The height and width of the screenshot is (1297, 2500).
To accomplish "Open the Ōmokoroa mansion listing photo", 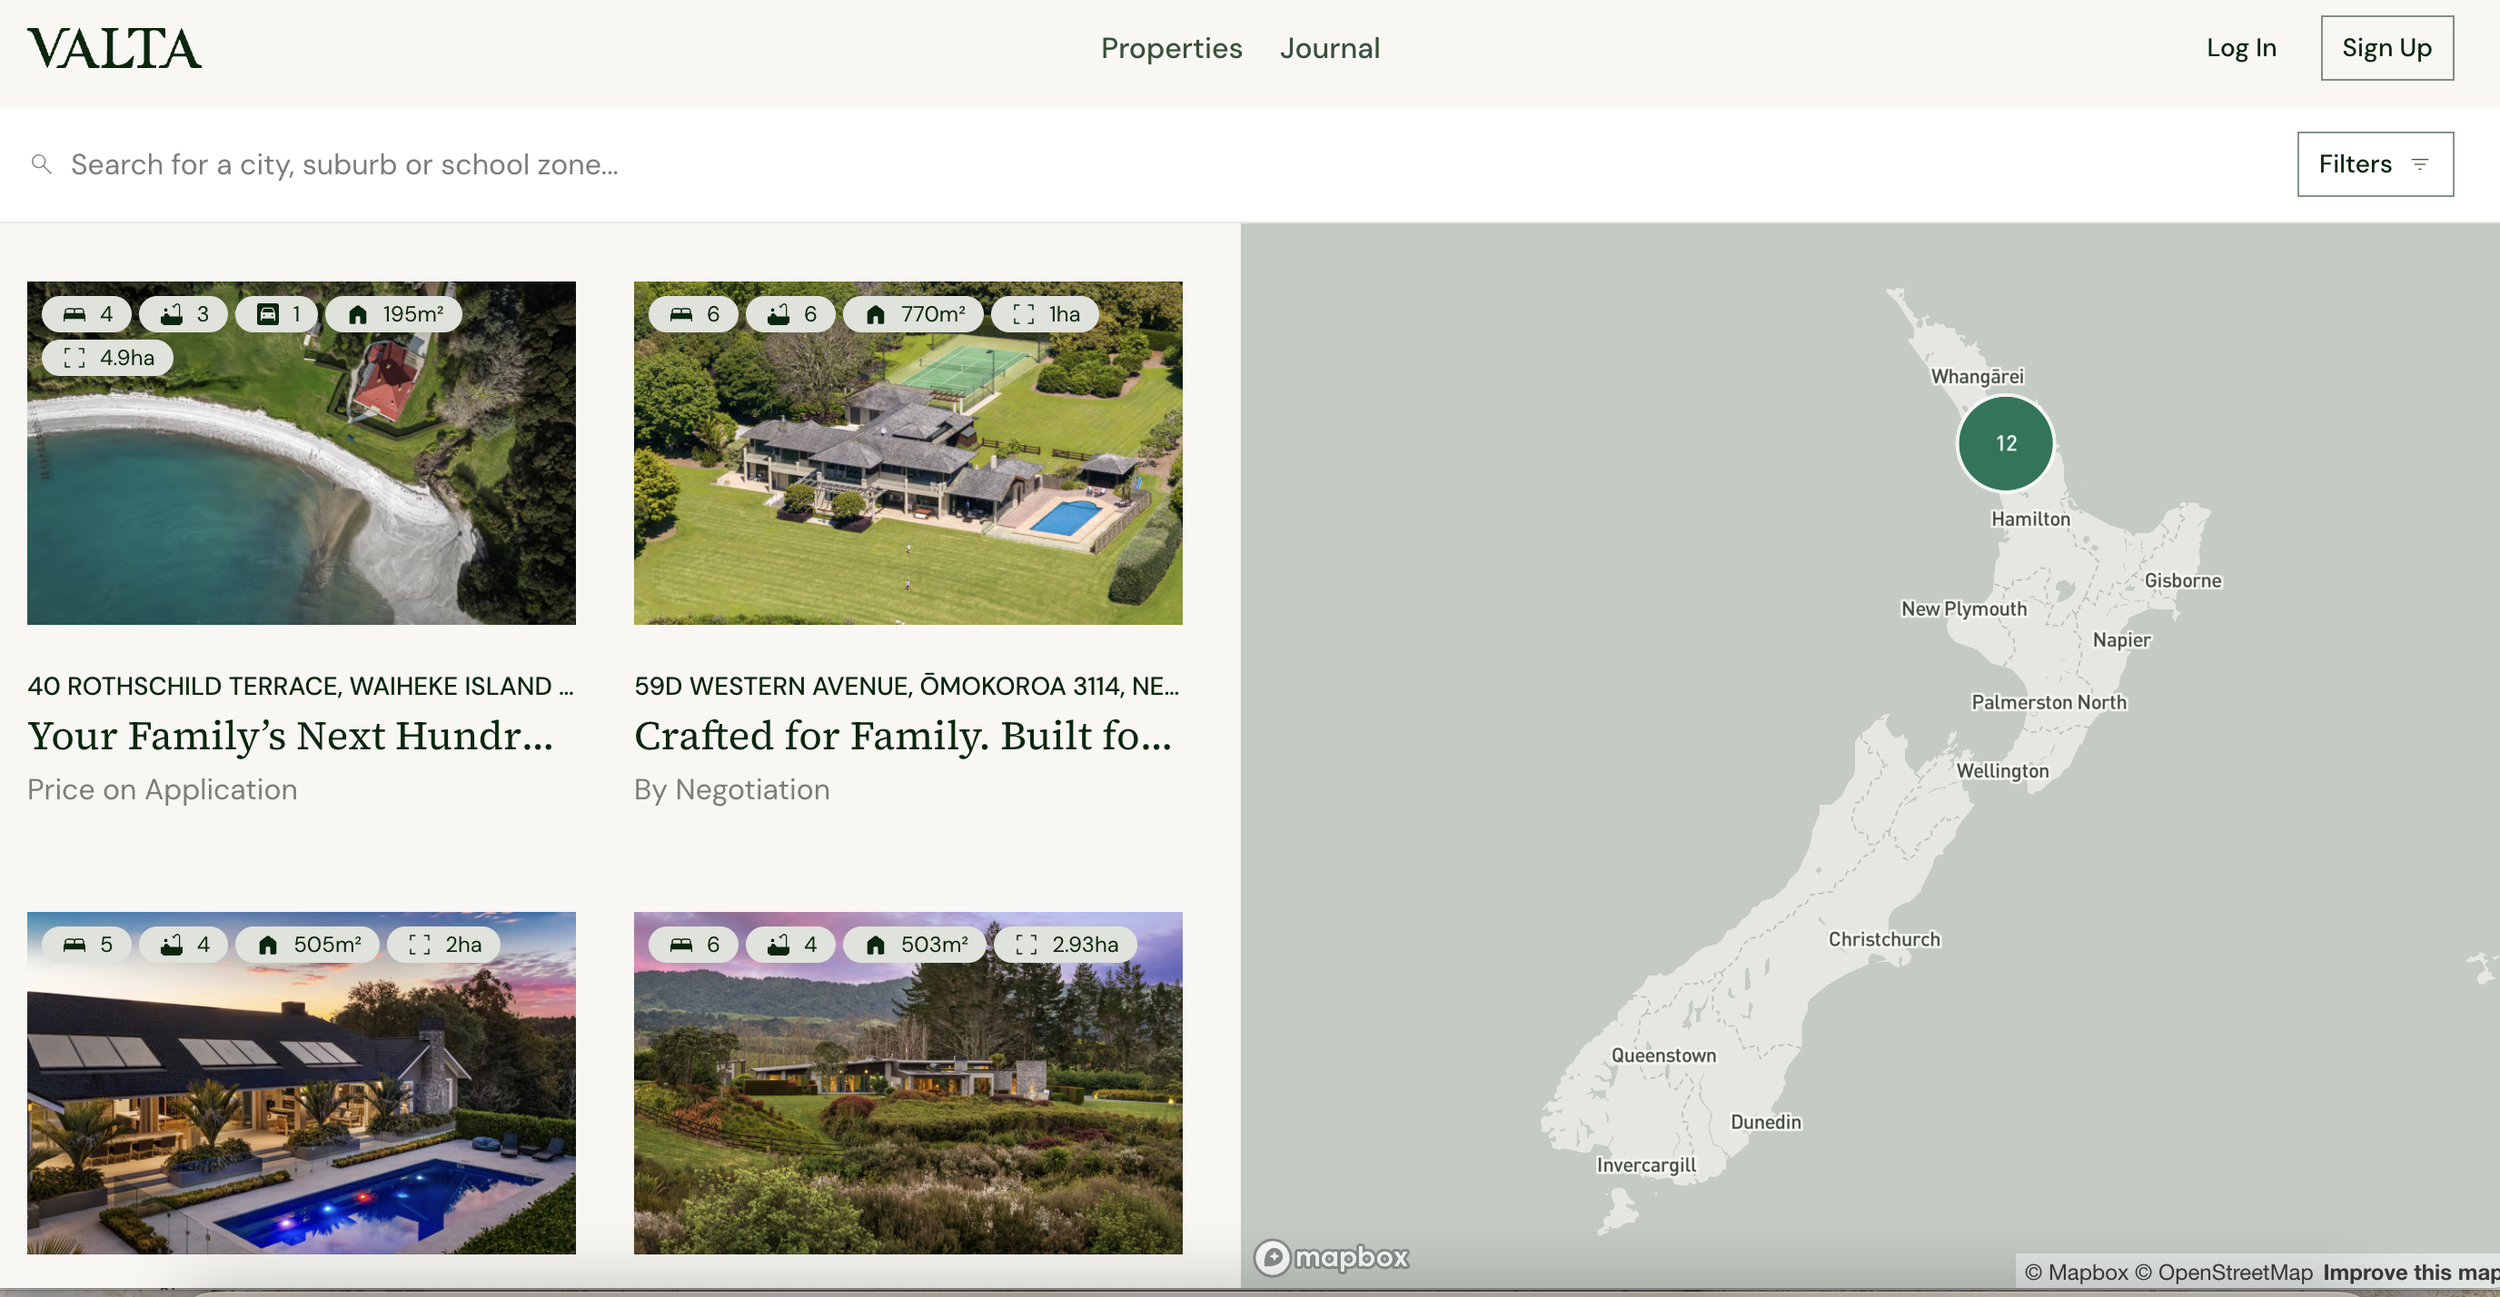I will point(907,453).
